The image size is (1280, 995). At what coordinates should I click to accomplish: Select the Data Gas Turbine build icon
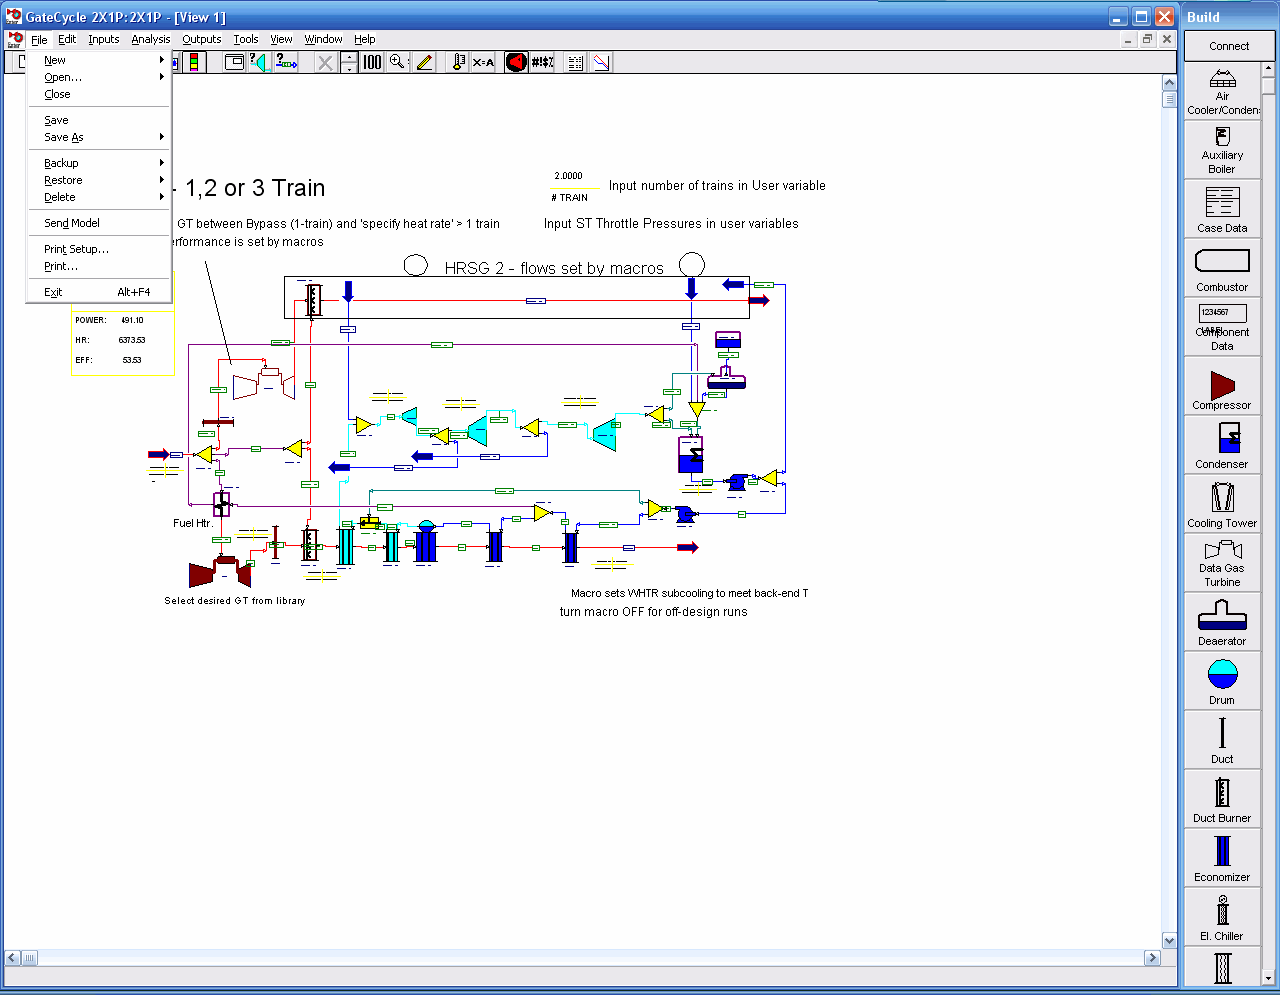(x=1222, y=563)
